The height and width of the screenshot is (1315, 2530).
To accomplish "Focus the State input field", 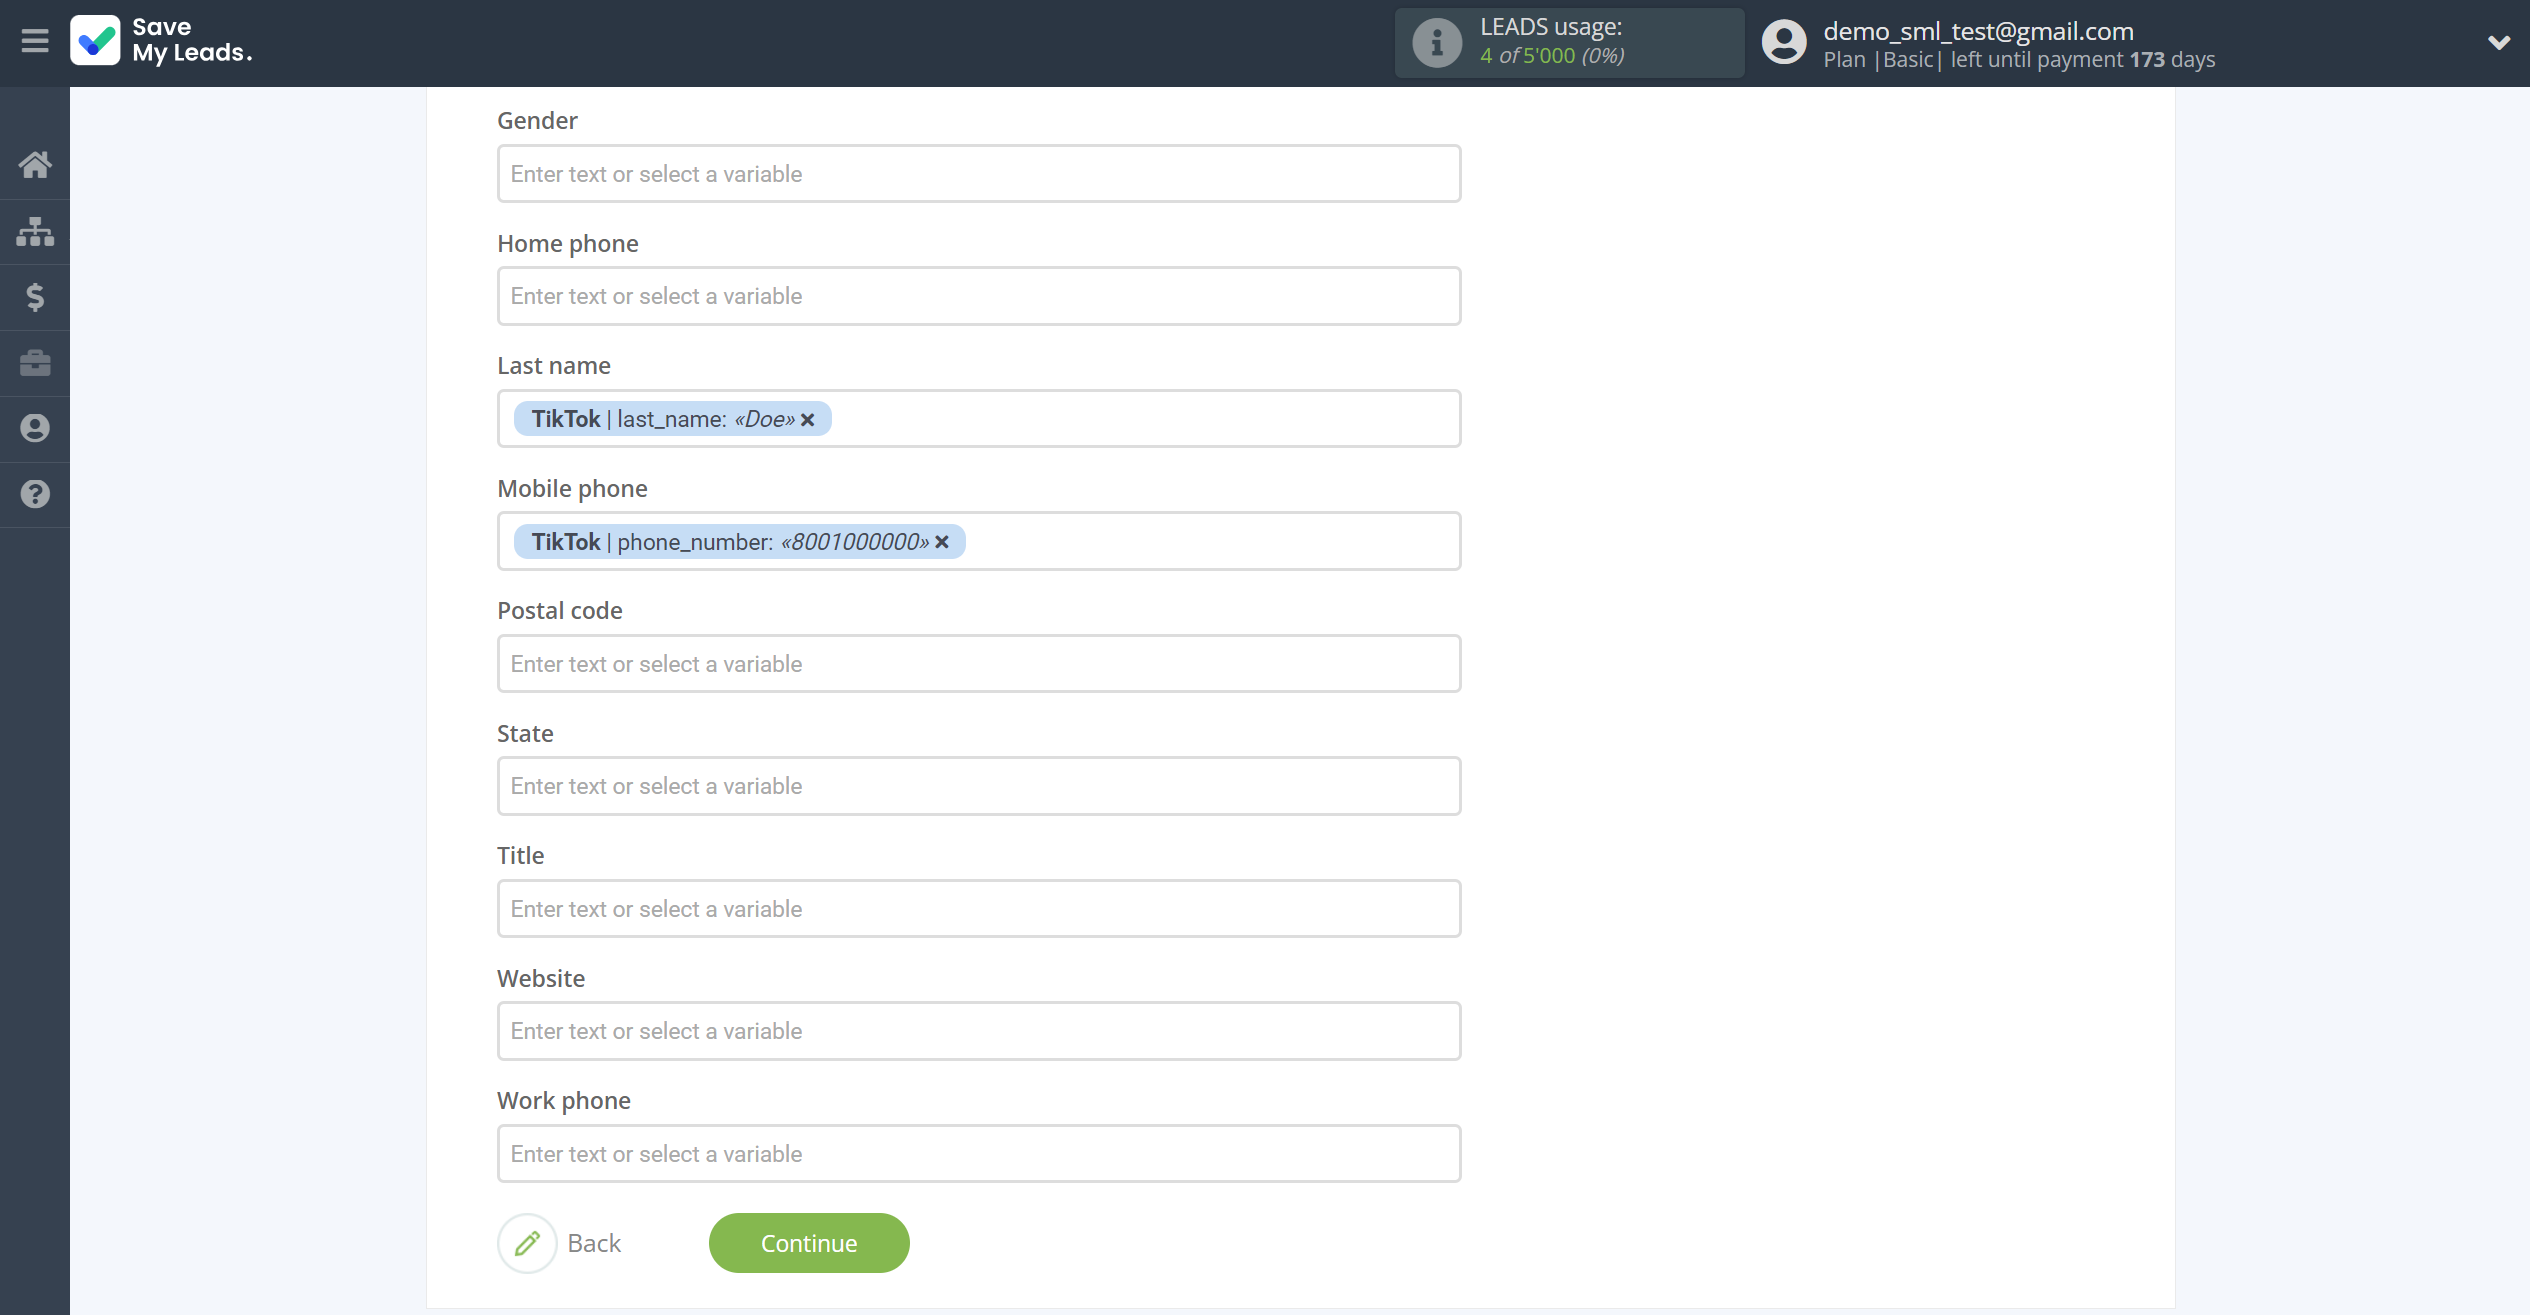I will (979, 786).
